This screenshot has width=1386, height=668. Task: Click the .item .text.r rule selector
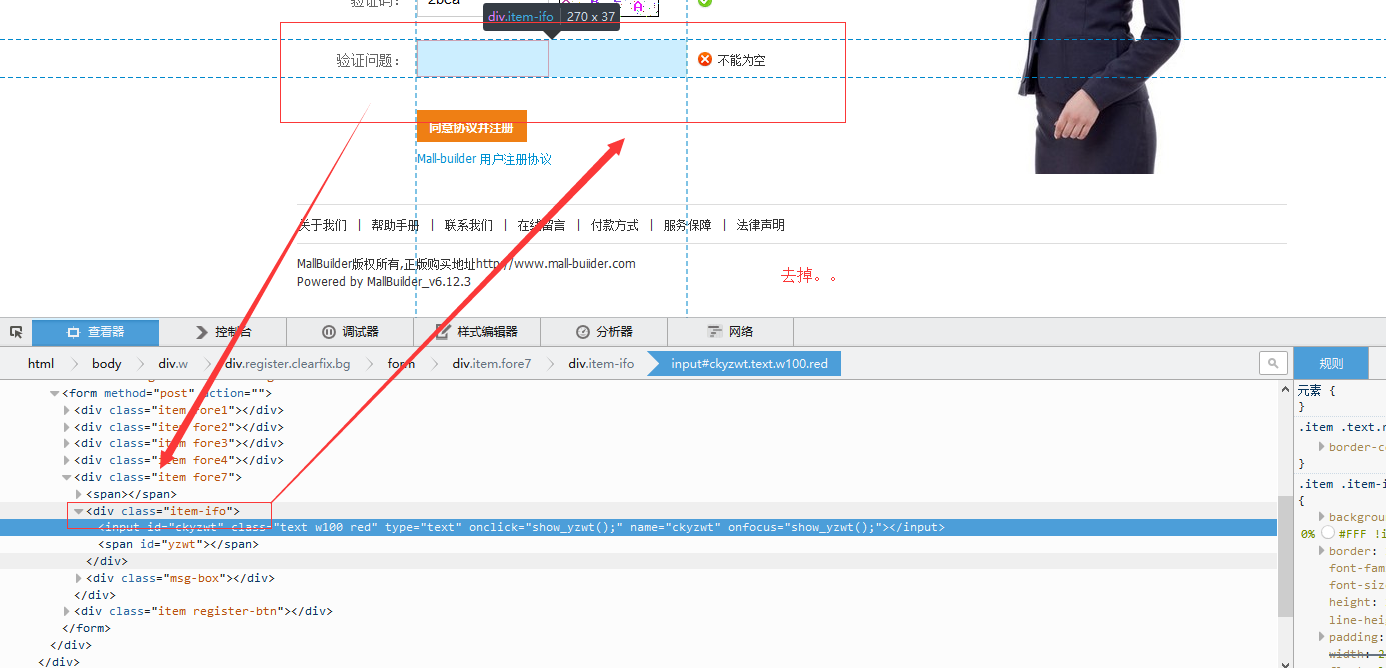(1341, 427)
